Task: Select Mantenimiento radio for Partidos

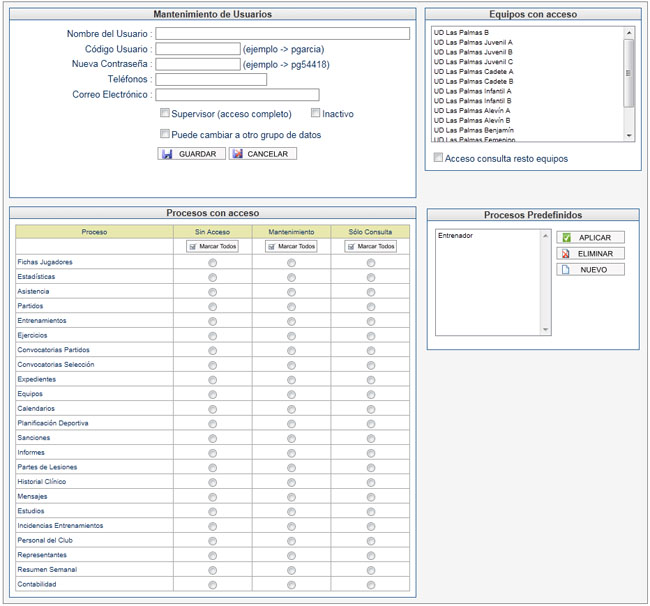Action: (291, 306)
